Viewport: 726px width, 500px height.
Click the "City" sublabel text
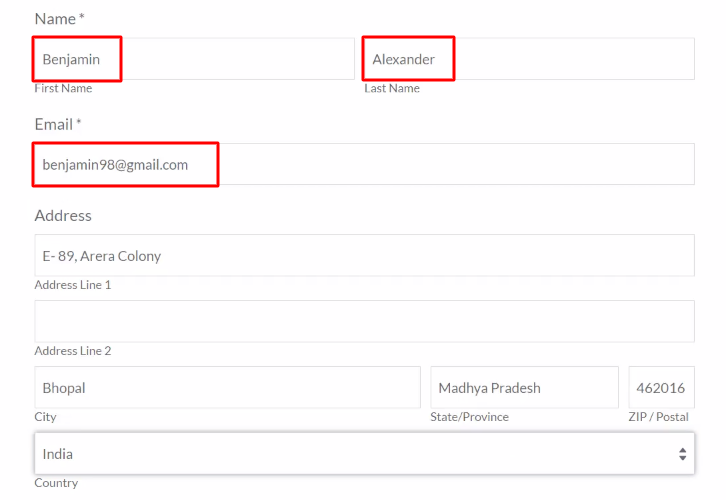coord(46,417)
